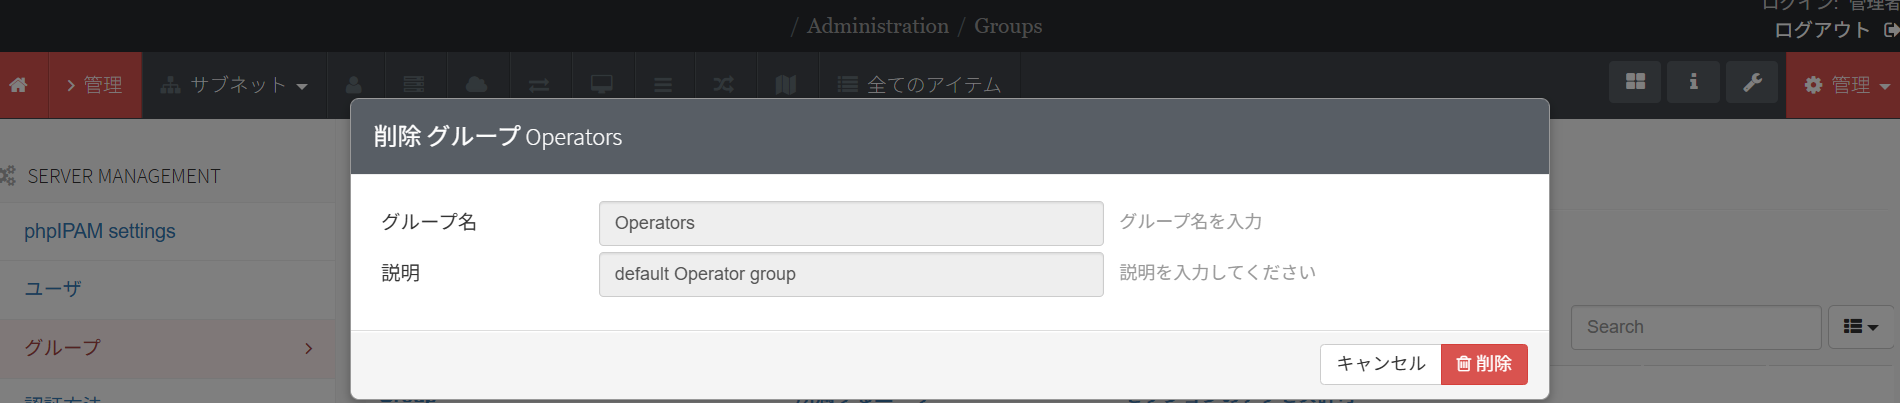This screenshot has width=1900, height=403.
Task: Expand the サブネット dropdown menu
Action: tap(233, 85)
